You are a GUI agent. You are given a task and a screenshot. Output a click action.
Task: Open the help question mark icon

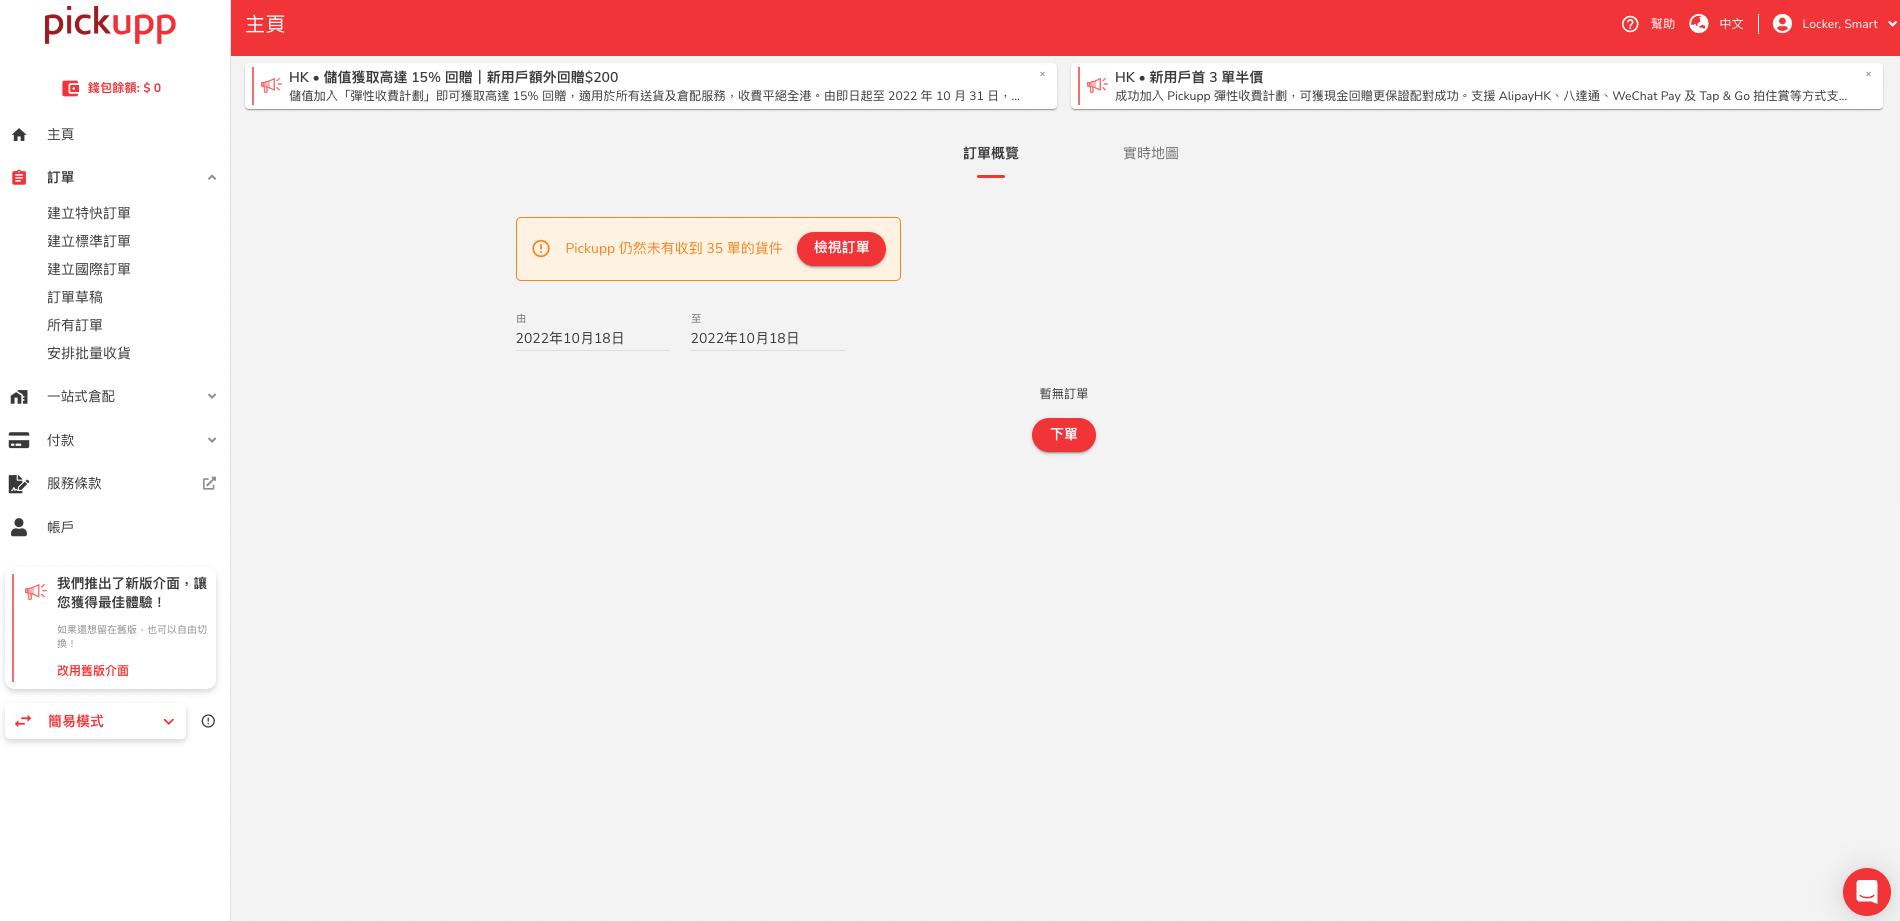(1630, 24)
